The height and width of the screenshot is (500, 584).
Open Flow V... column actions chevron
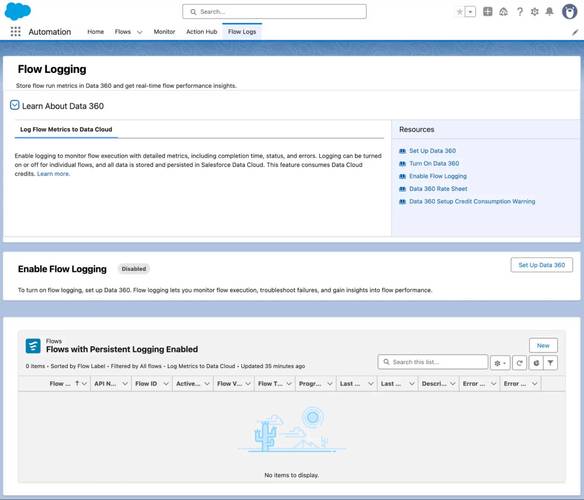pyautogui.click(x=248, y=383)
